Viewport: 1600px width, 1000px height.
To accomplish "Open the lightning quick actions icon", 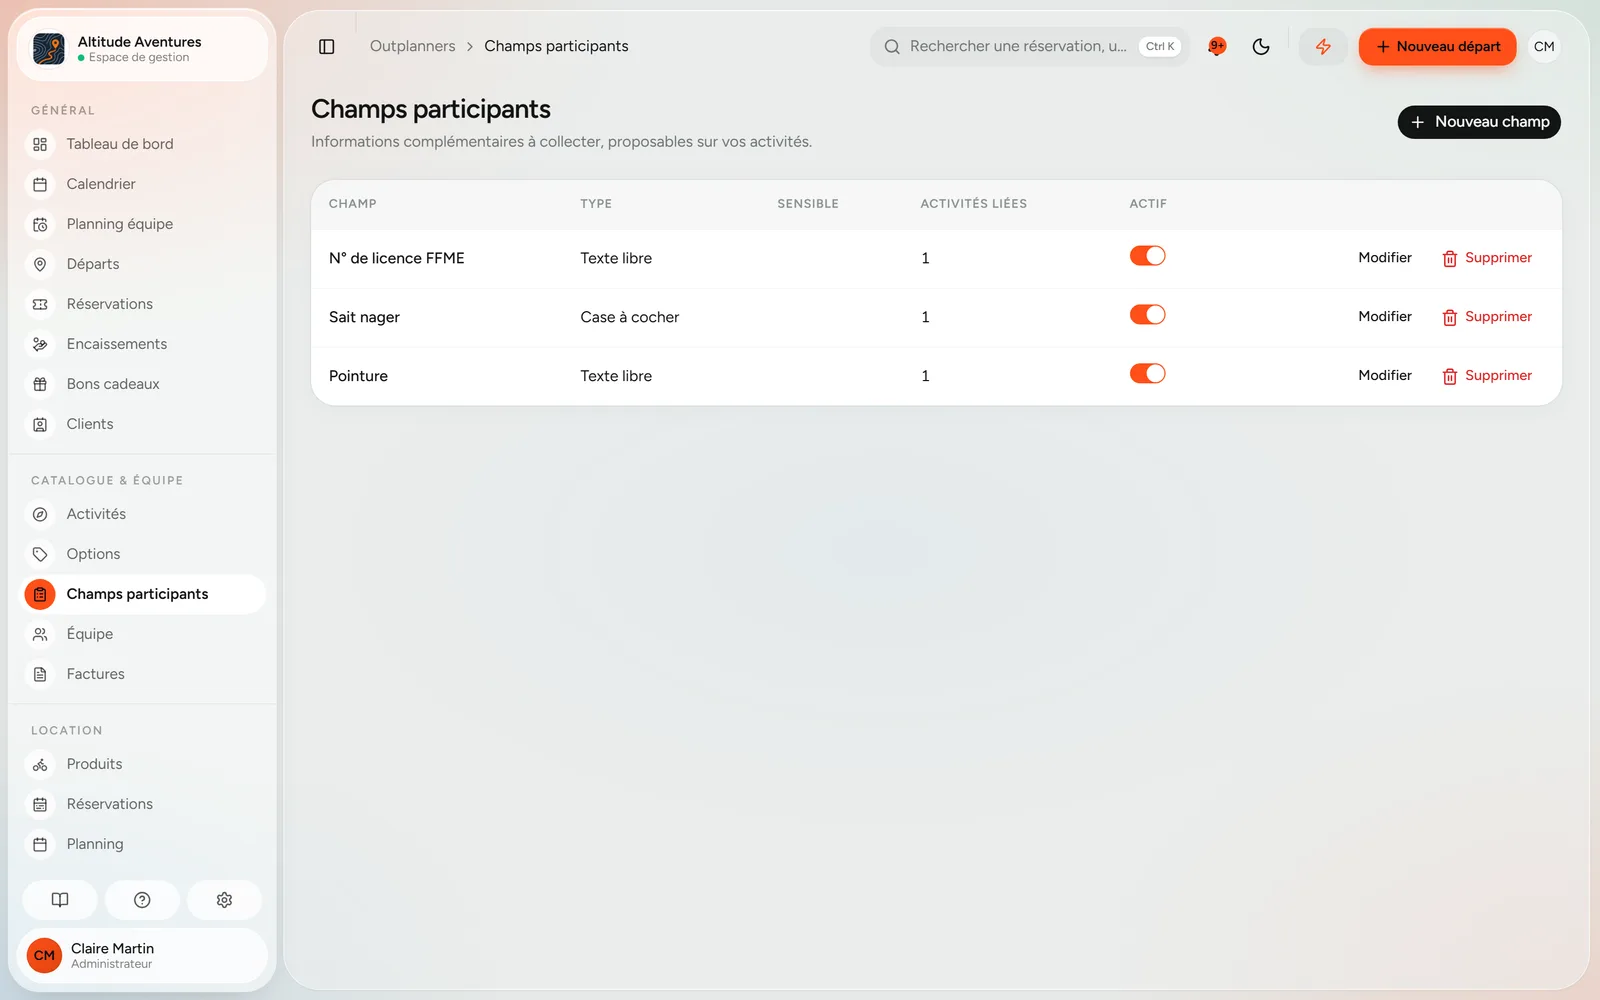I will point(1323,47).
